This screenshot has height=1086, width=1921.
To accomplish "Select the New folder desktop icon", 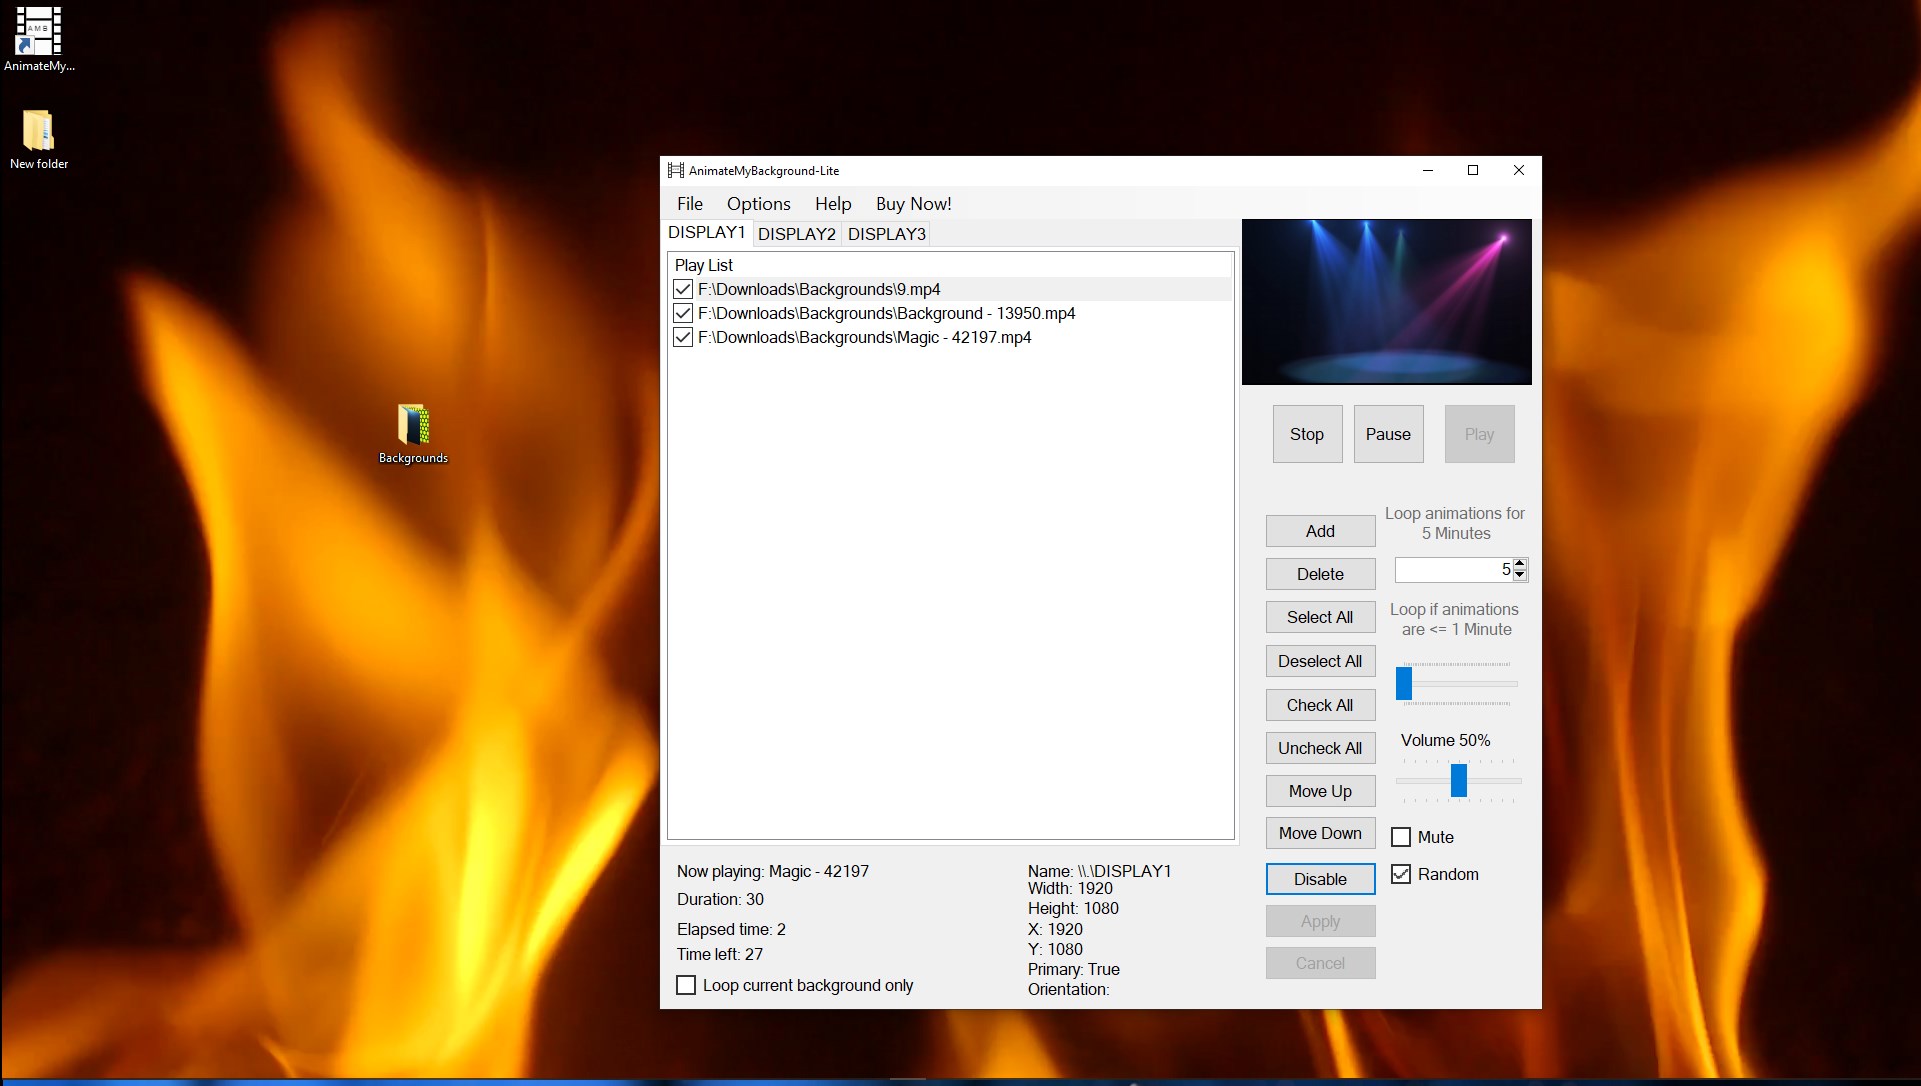I will tap(38, 132).
